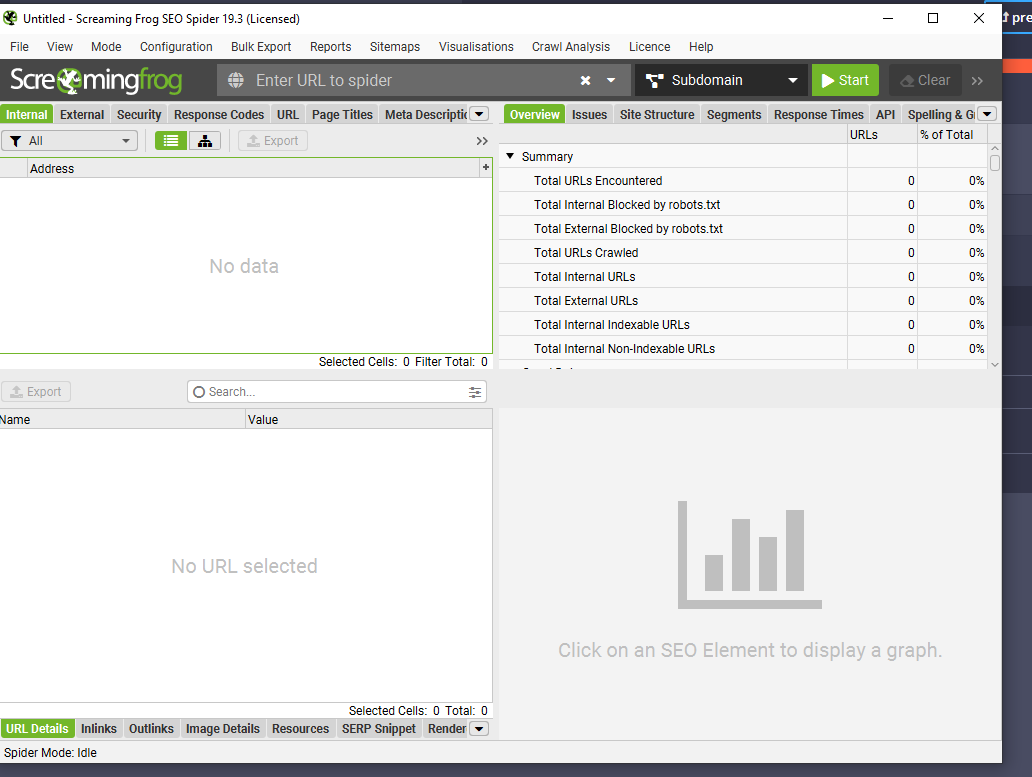Open the Sitemaps menu
1032x777 pixels.
pos(394,47)
